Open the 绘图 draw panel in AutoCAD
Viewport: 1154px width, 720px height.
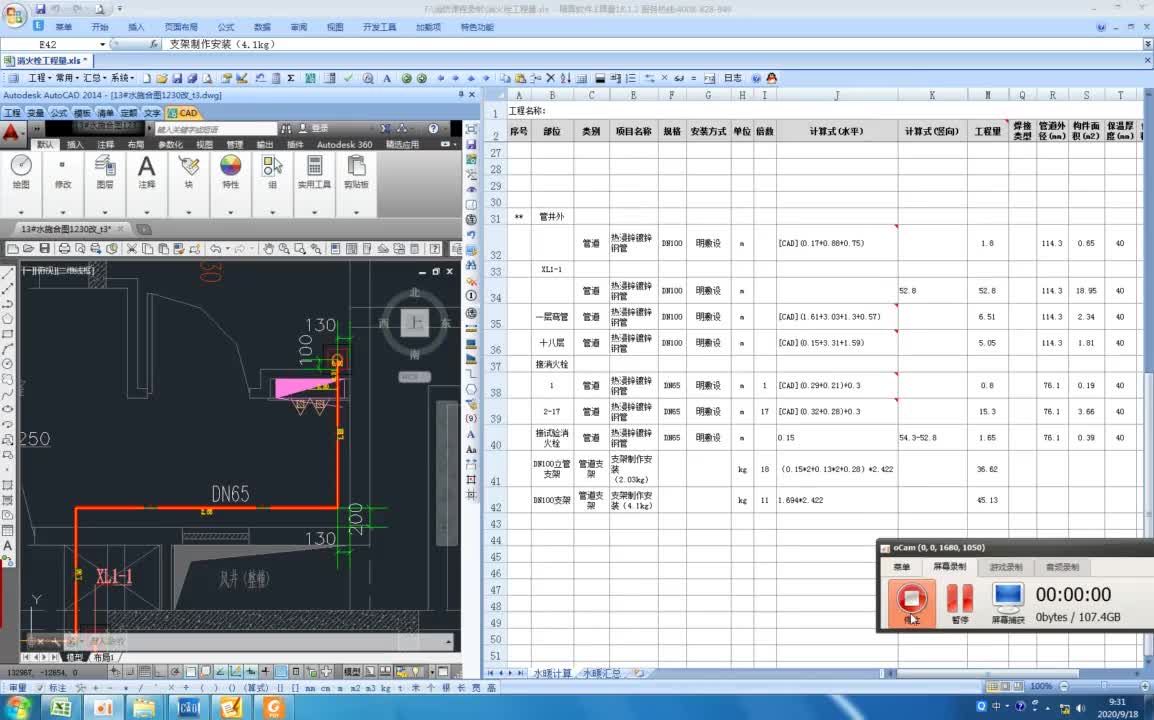[21, 173]
